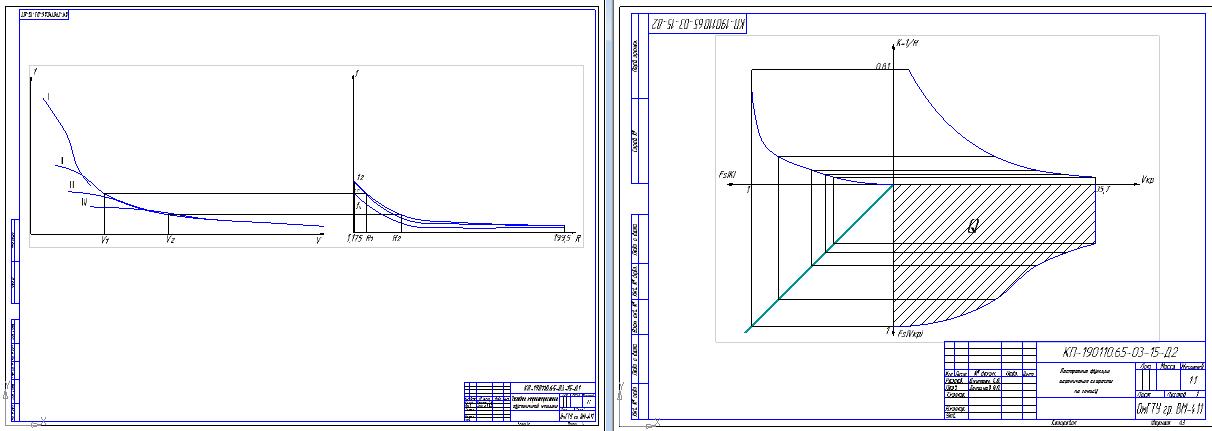1212x431 pixels.
Task: Select the 0,01 value near the vertical axis
Action: (883, 65)
